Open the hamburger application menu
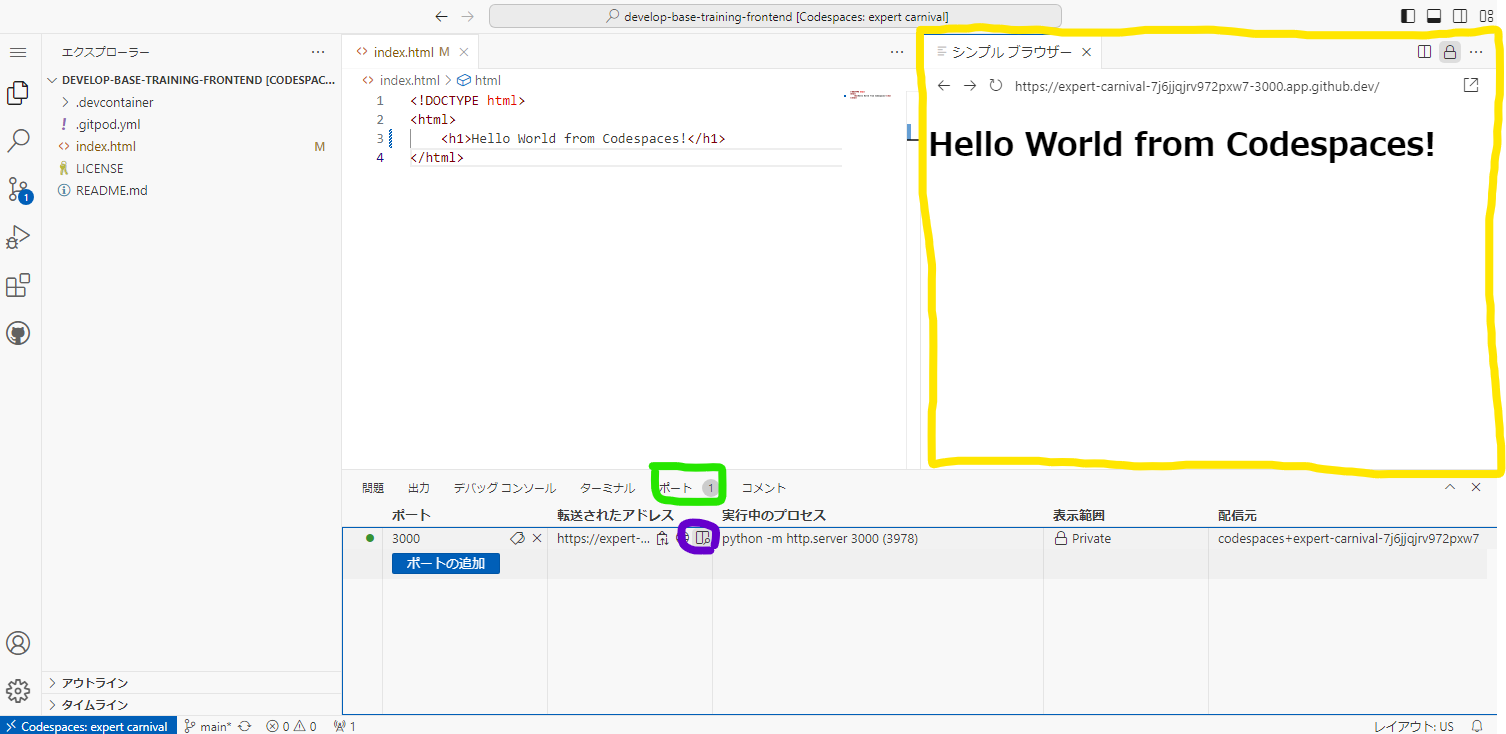Viewport: 1506px width, 734px height. (x=18, y=52)
